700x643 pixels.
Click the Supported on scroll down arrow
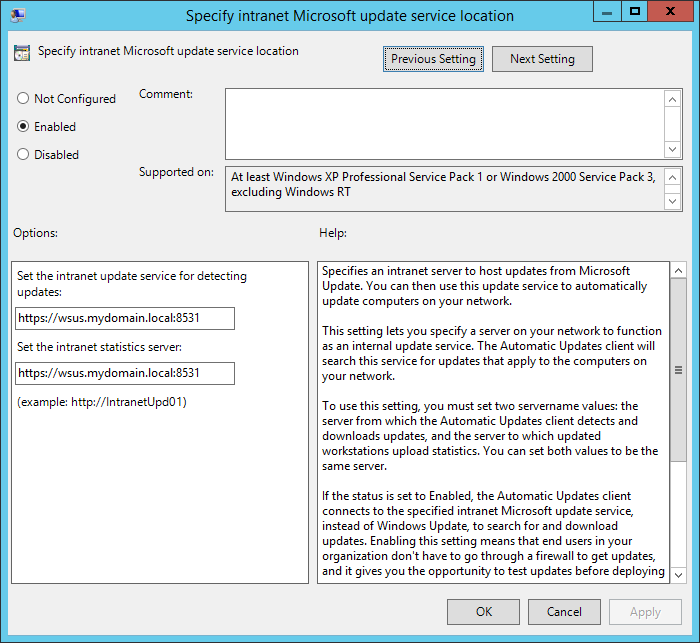673,202
